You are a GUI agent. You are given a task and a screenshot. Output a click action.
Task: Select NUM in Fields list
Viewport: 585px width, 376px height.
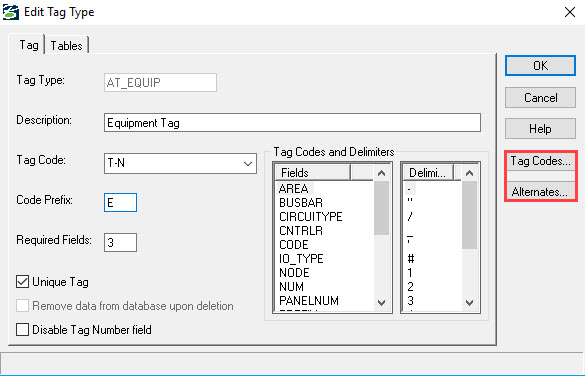click(291, 286)
